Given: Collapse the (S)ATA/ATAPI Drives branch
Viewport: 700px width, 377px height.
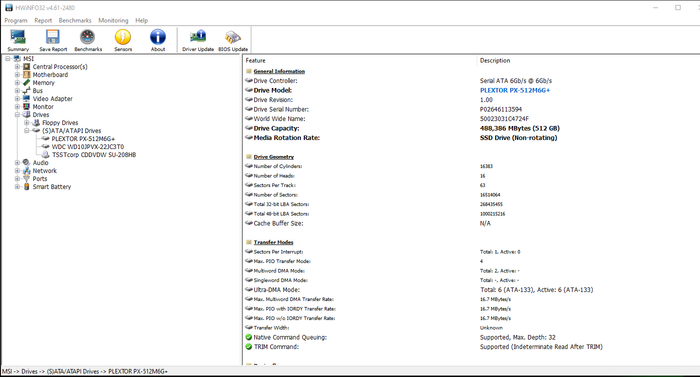Looking at the screenshot, I should [27, 130].
